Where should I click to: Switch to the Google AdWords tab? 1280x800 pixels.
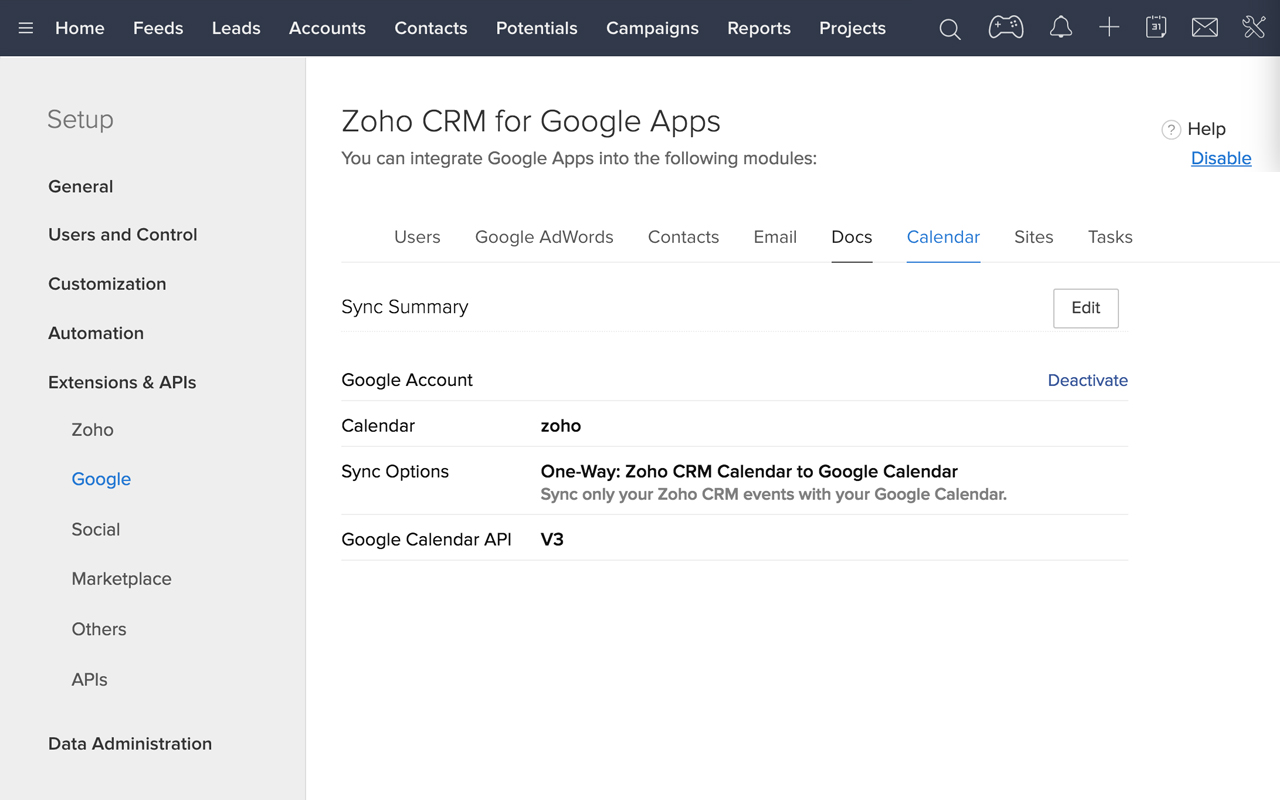[544, 237]
